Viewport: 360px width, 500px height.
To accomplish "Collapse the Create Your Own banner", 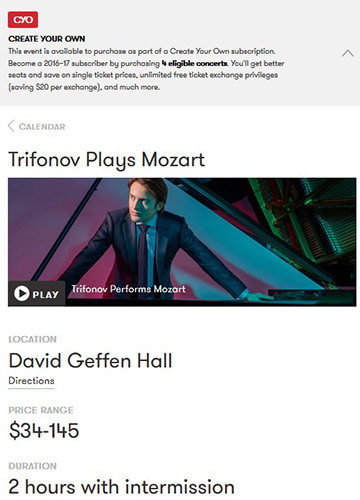I will coord(347,53).
